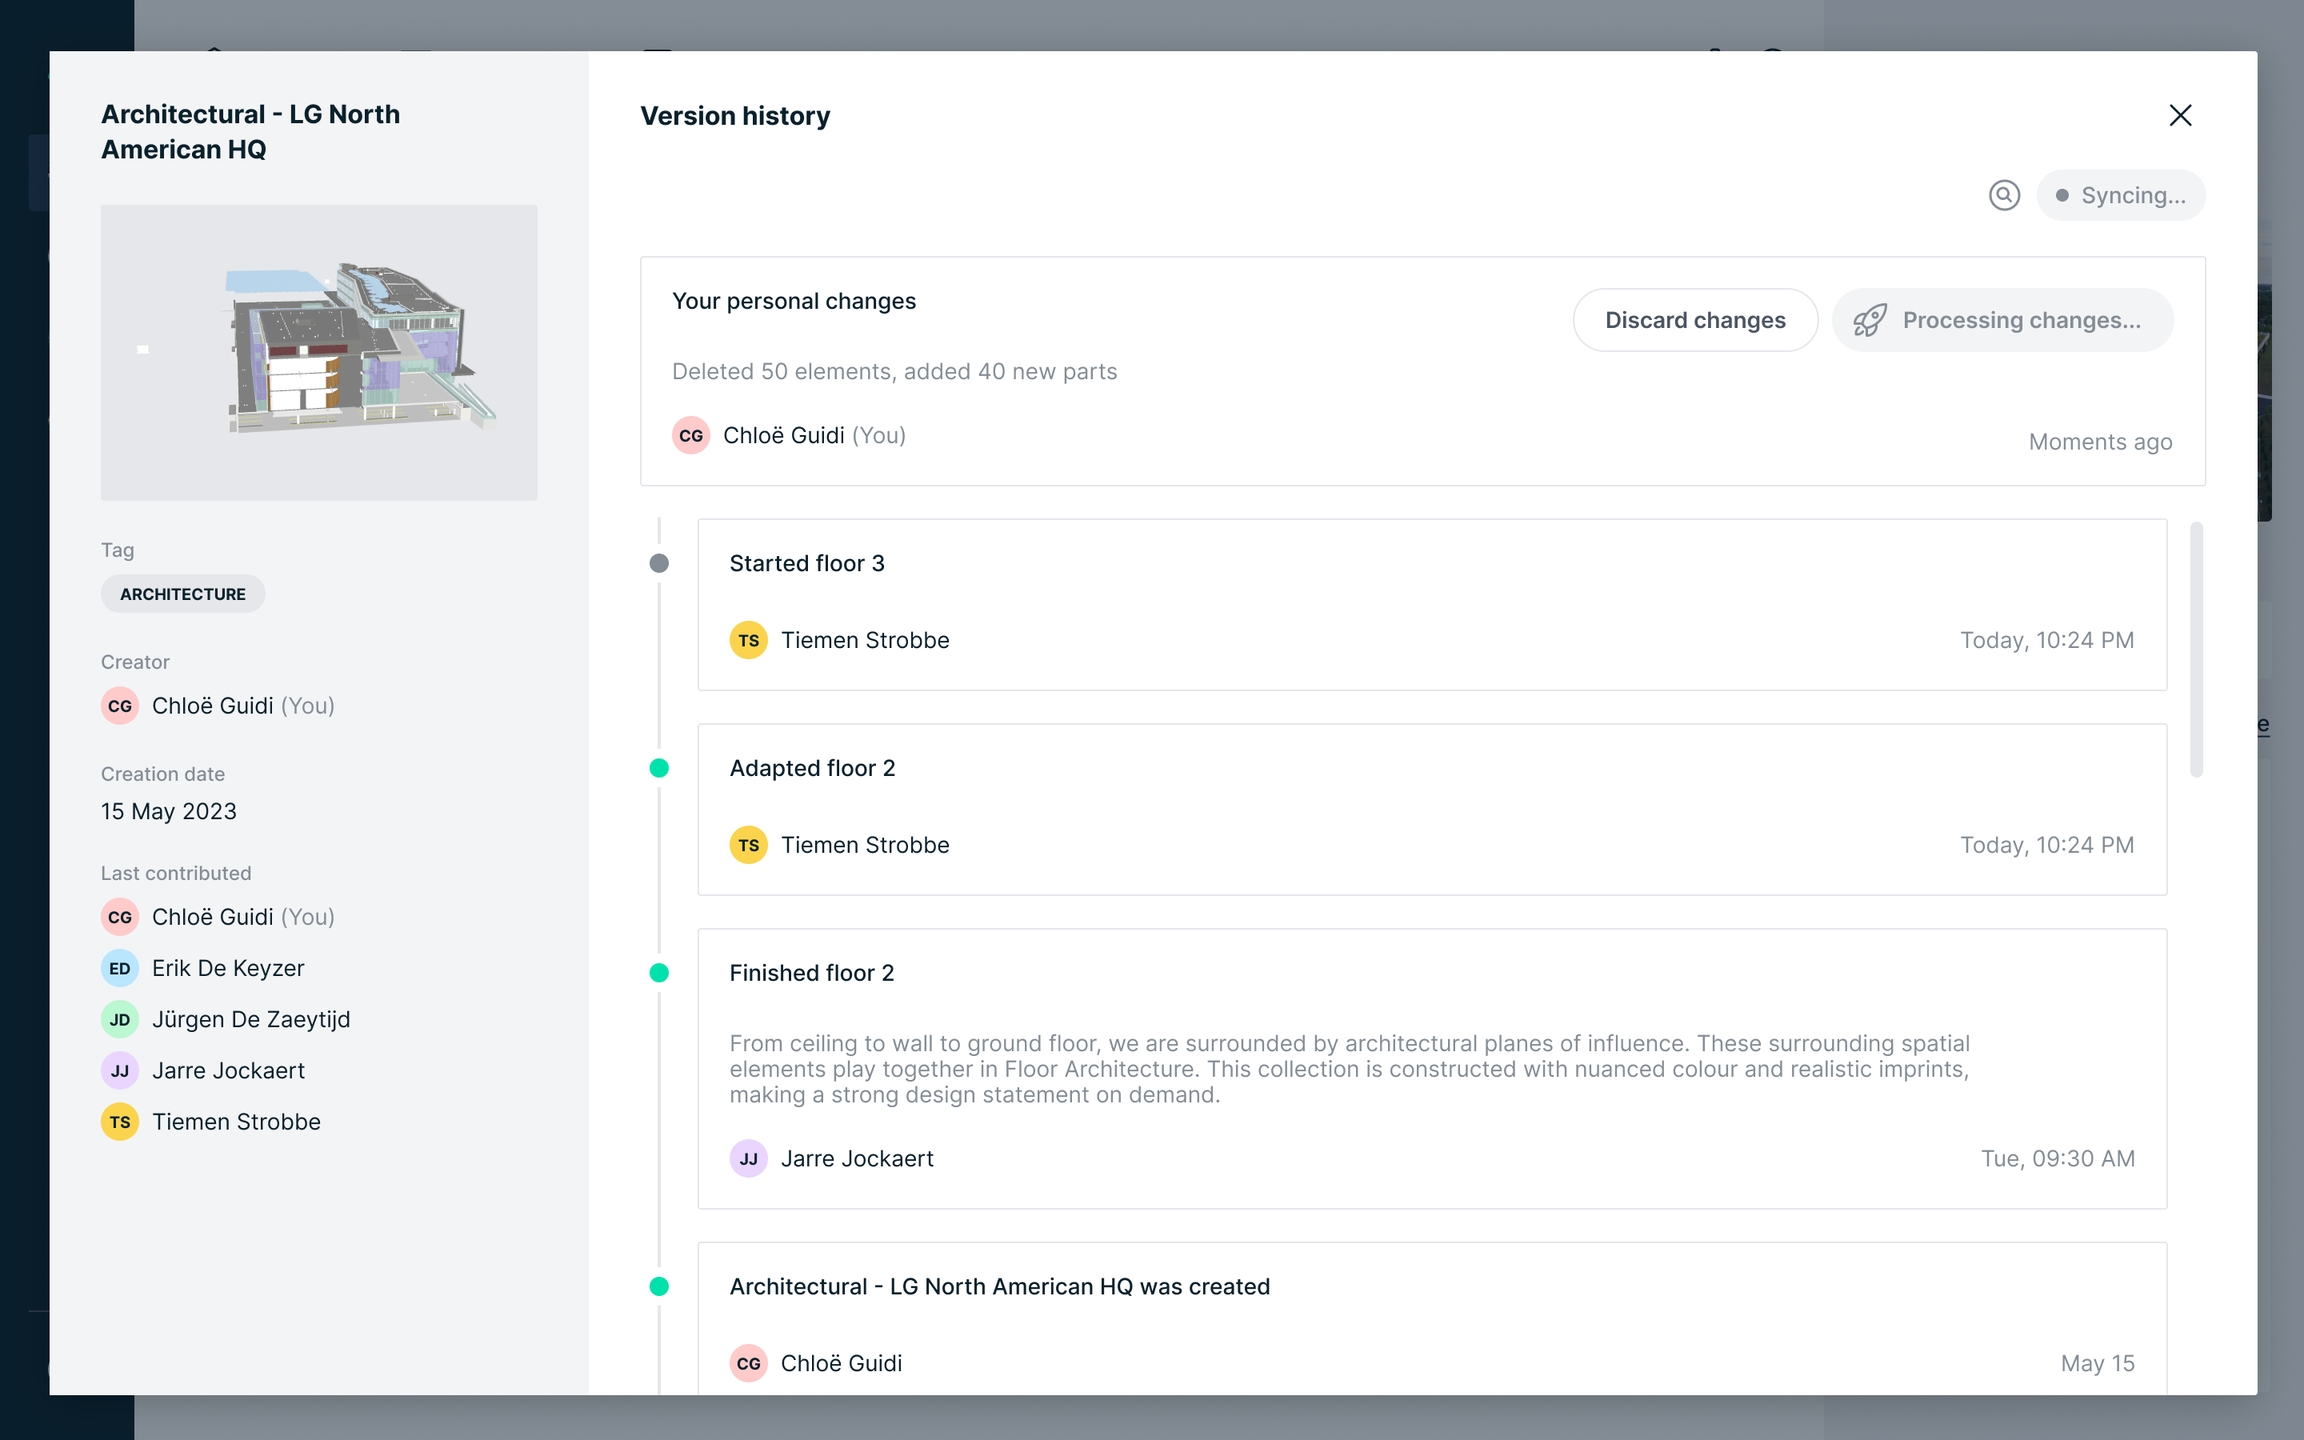Click CG avatar under Creator
Screen dimensions: 2304x1440
(x=120, y=706)
